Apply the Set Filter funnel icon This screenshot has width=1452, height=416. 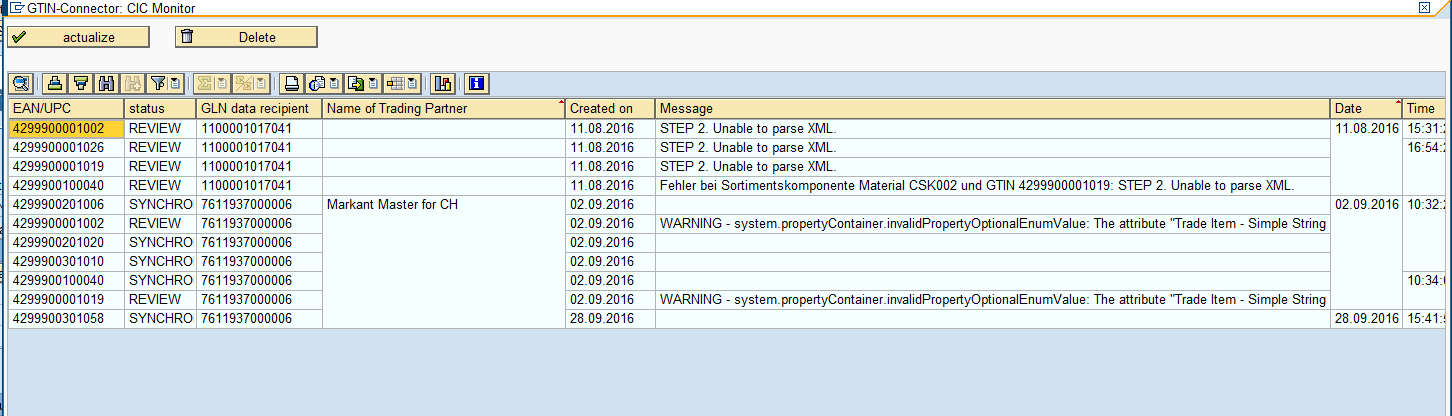coord(158,83)
